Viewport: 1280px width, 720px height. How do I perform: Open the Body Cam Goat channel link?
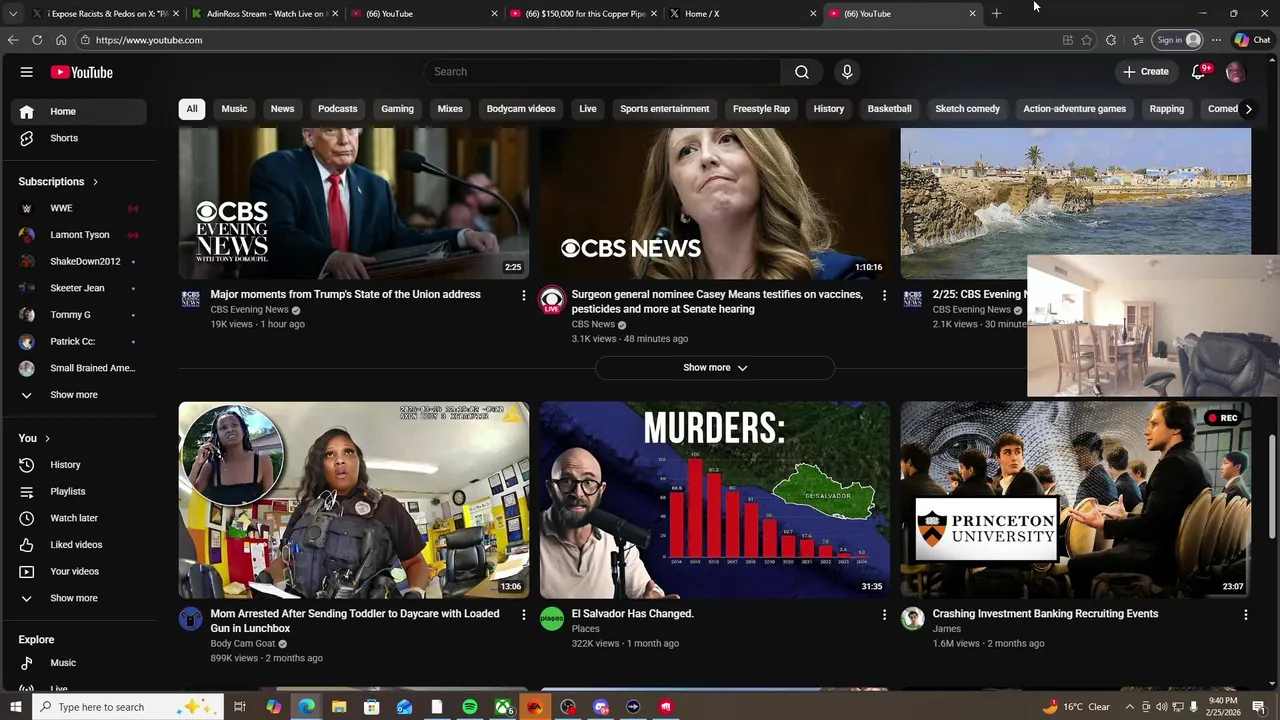click(x=243, y=644)
